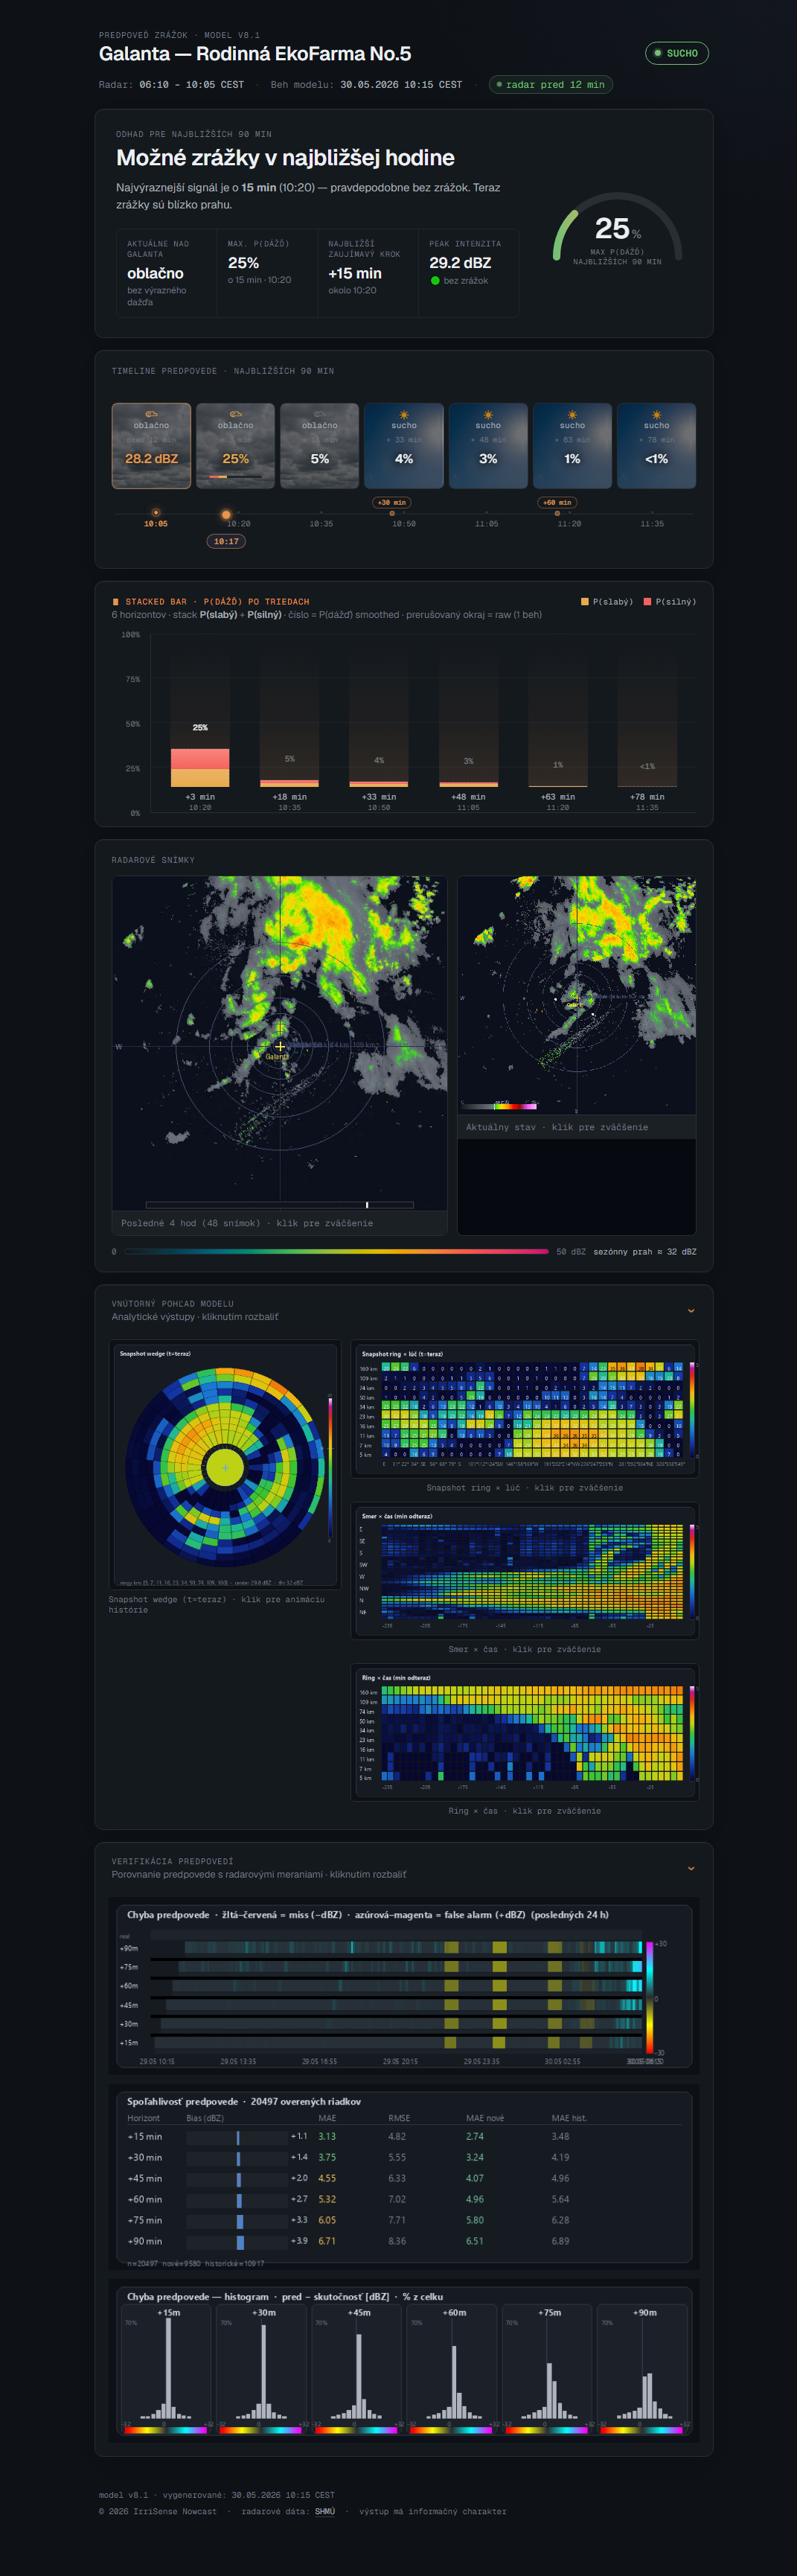The height and width of the screenshot is (2576, 797).
Task: Enlarge the Ring × čas heatmap
Action: pyautogui.click(x=525, y=1733)
